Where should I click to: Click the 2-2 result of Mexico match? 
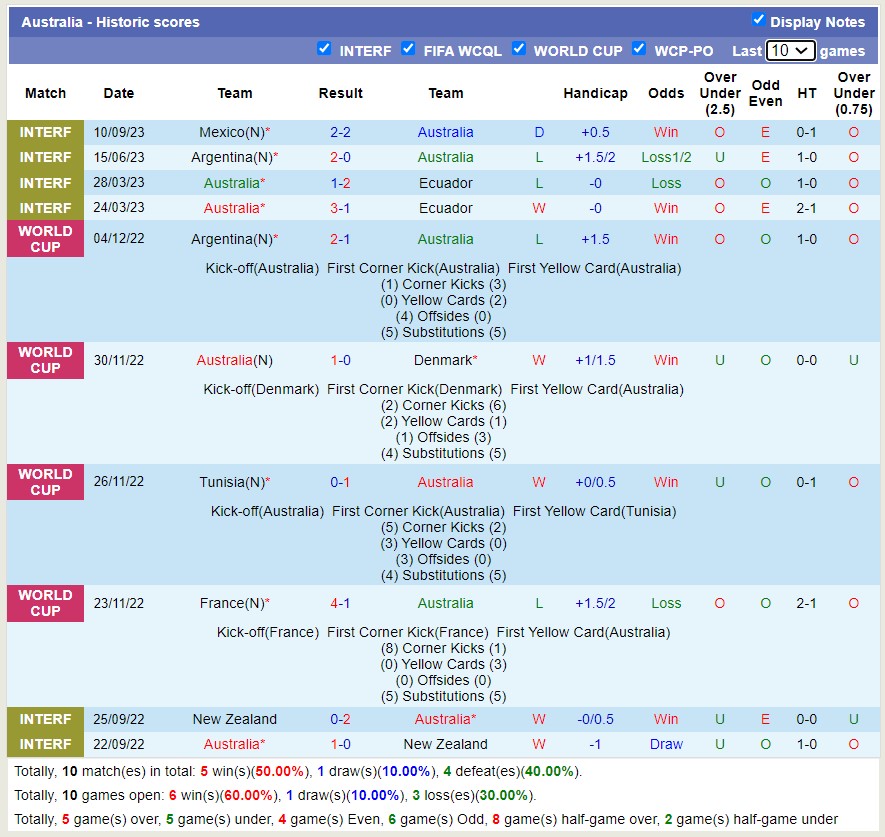point(340,132)
